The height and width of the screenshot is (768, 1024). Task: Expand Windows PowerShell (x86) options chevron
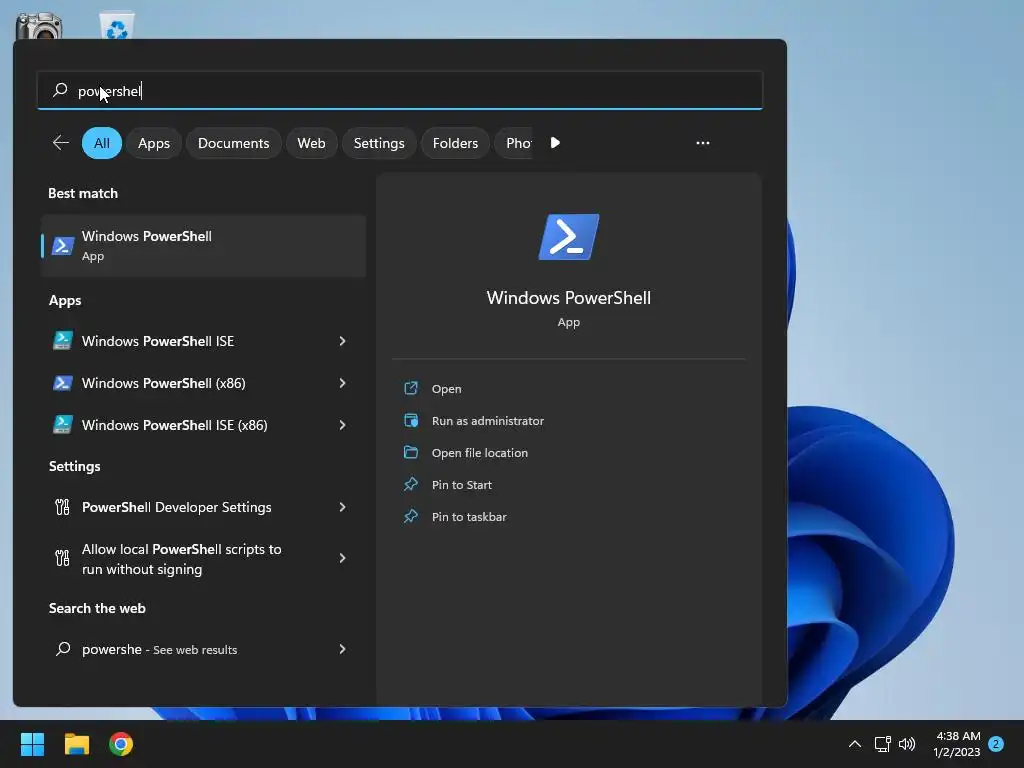[342, 383]
